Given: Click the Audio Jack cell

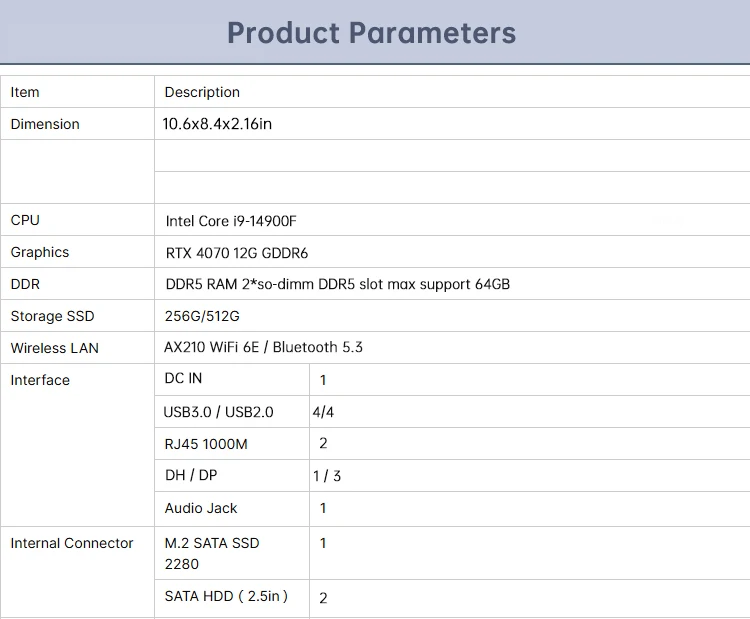Looking at the screenshot, I should pos(232,508).
